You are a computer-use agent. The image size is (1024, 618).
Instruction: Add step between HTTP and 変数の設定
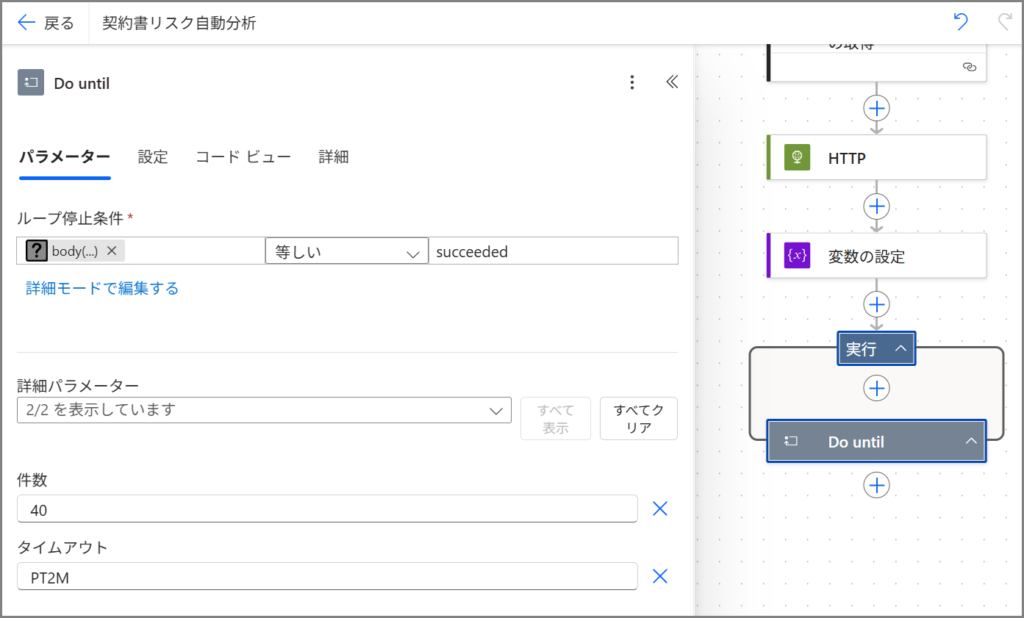point(877,206)
